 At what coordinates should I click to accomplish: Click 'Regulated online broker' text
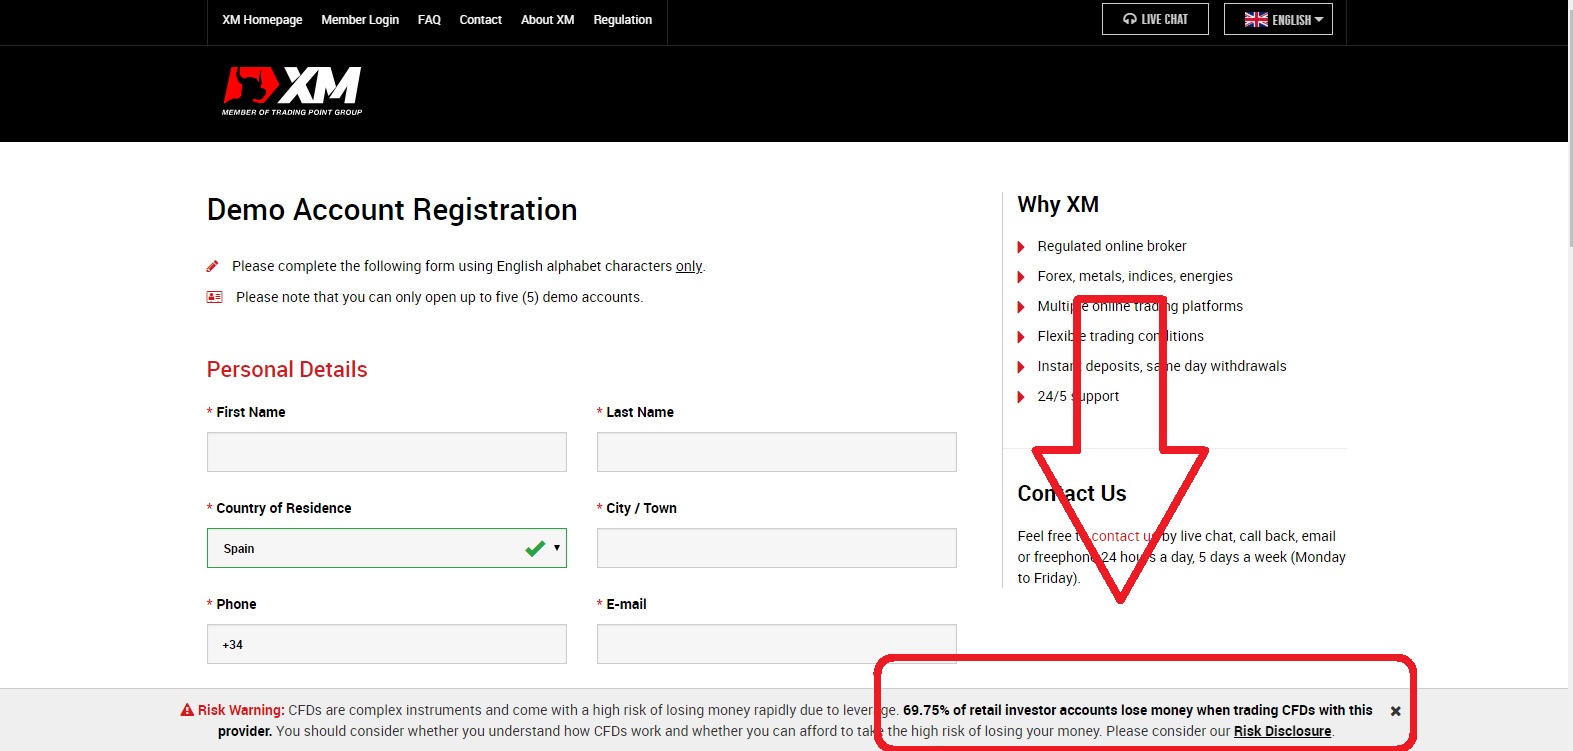[1111, 246]
